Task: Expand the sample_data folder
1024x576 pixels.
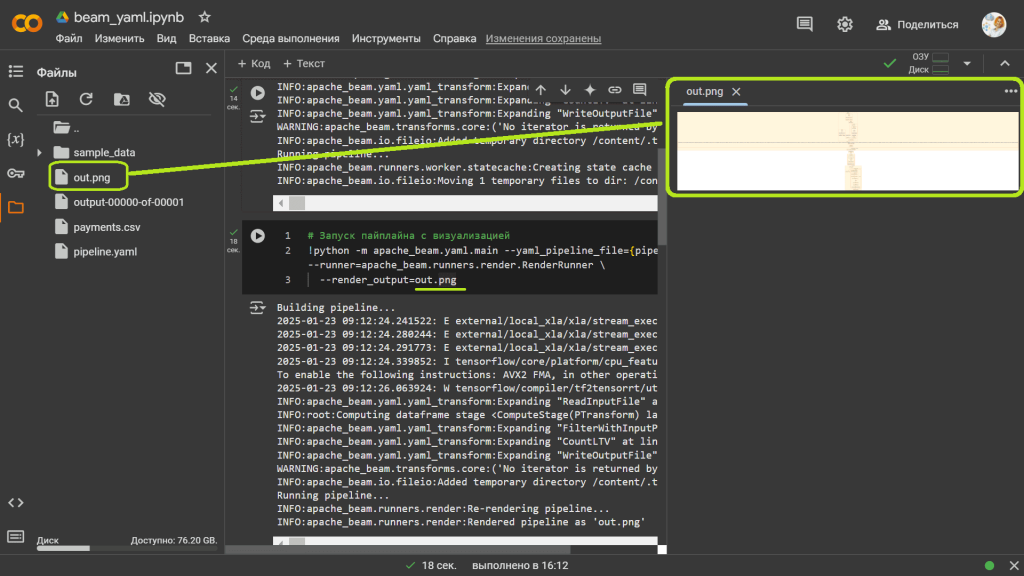Action: point(40,152)
